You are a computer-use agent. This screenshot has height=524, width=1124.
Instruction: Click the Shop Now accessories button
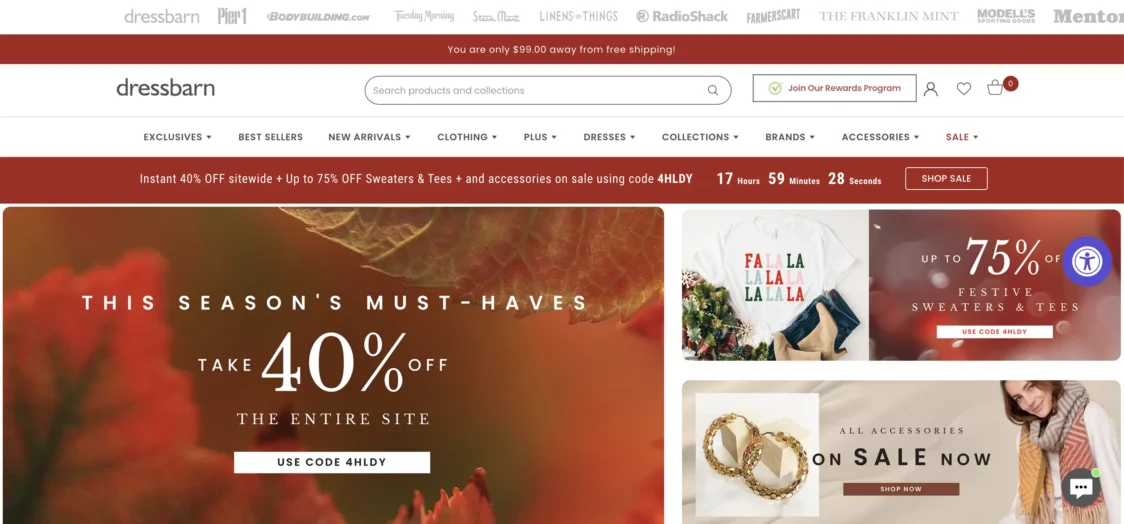tap(901, 489)
